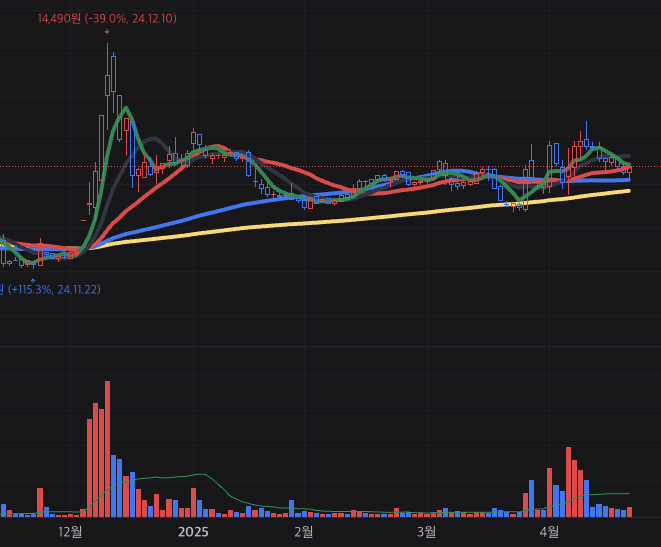This screenshot has width=661, height=547.
Task: Click the red down-arrow marker above the peak candle
Action: coord(107,32)
